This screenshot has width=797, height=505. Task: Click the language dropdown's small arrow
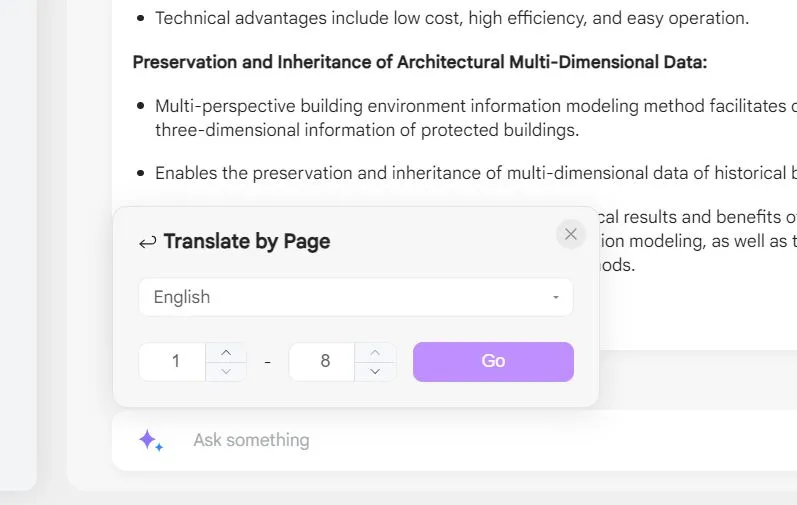[555, 298]
